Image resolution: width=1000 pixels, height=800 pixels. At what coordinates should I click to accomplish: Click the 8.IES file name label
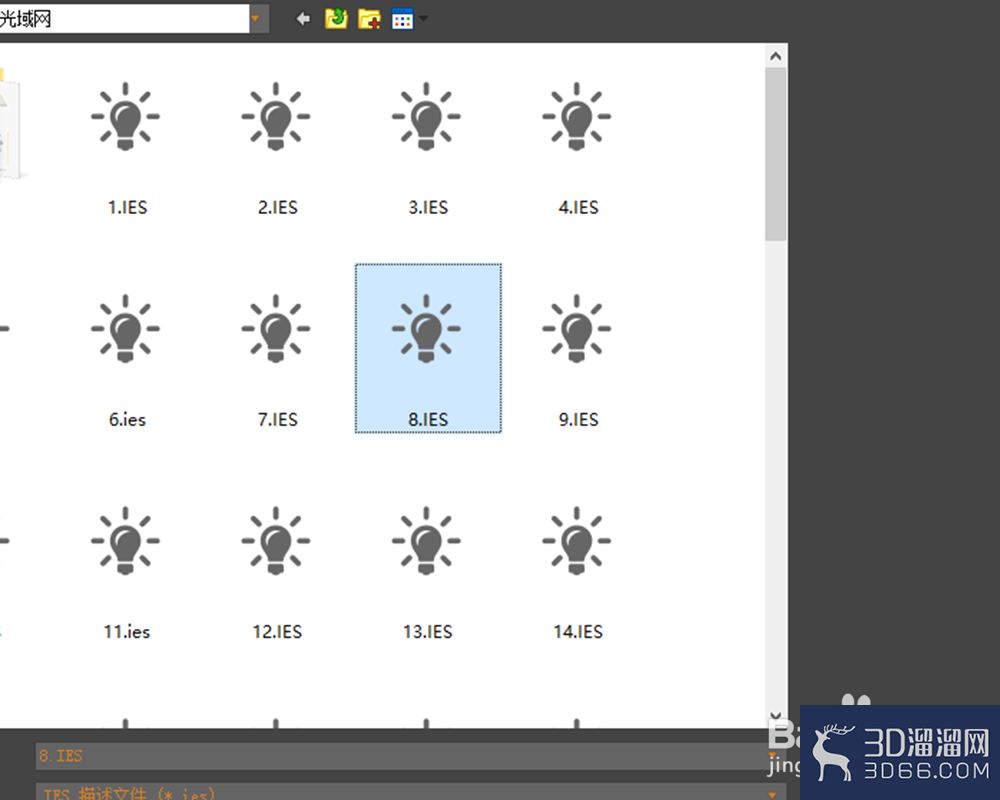click(x=428, y=419)
